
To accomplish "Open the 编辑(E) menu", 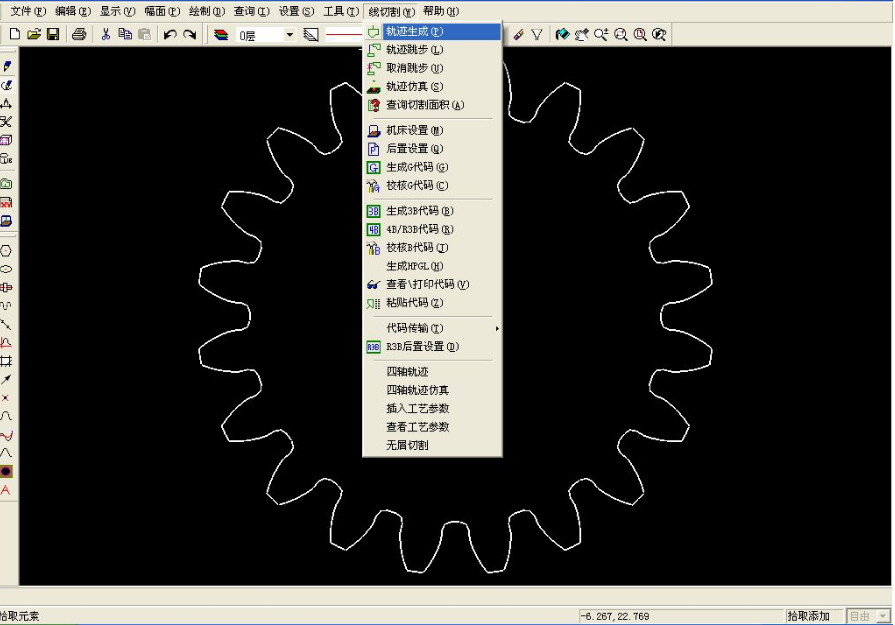I will click(72, 11).
